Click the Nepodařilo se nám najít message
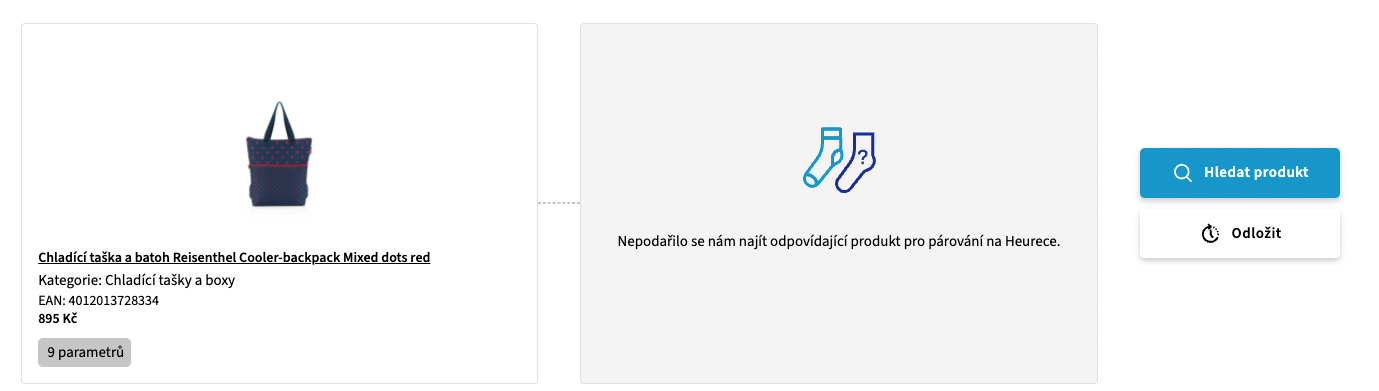This screenshot has width=1379, height=391. tap(838, 242)
